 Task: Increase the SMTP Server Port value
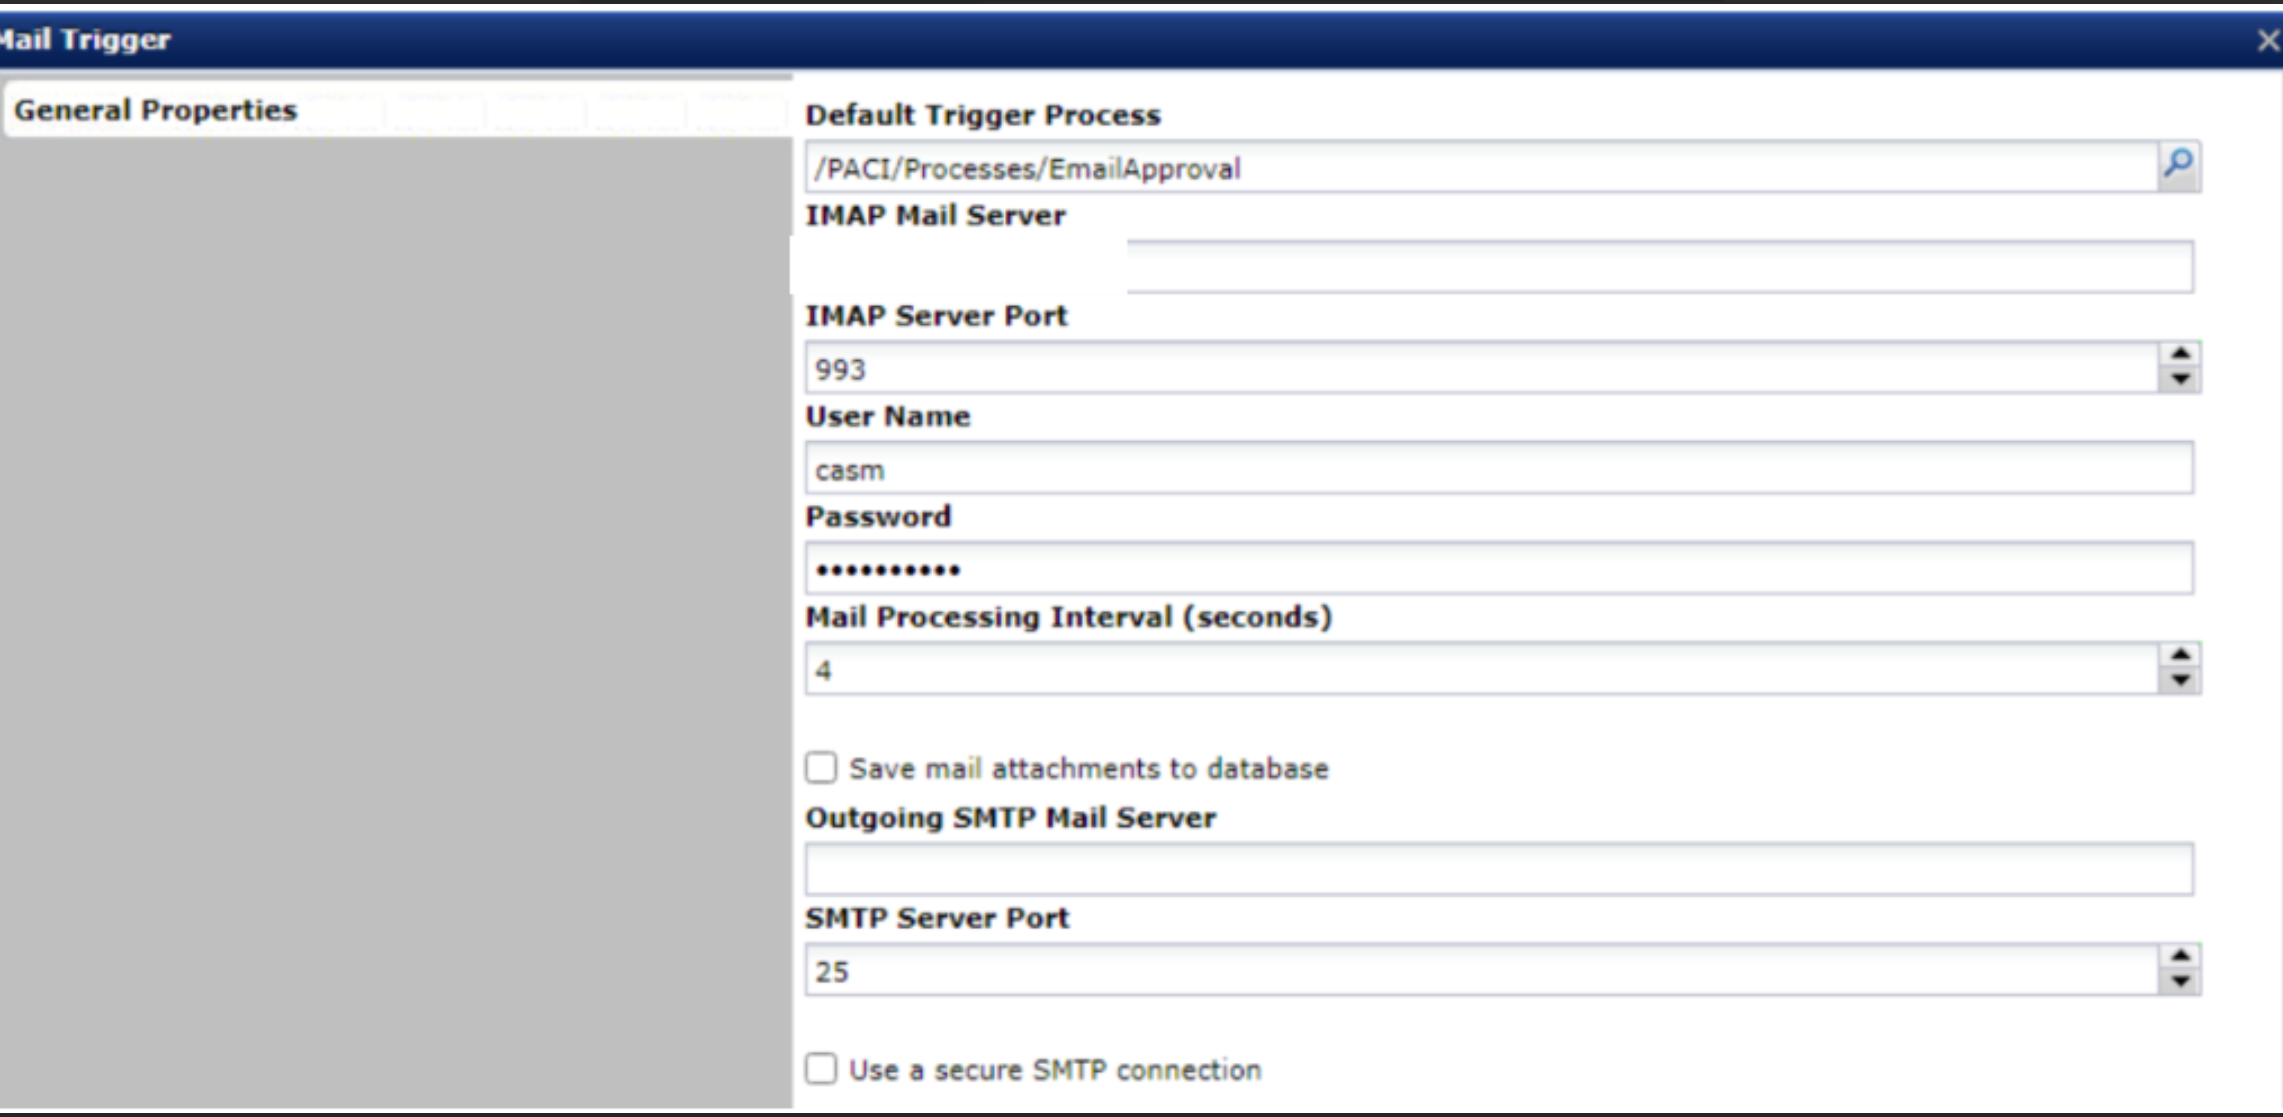click(x=2180, y=956)
